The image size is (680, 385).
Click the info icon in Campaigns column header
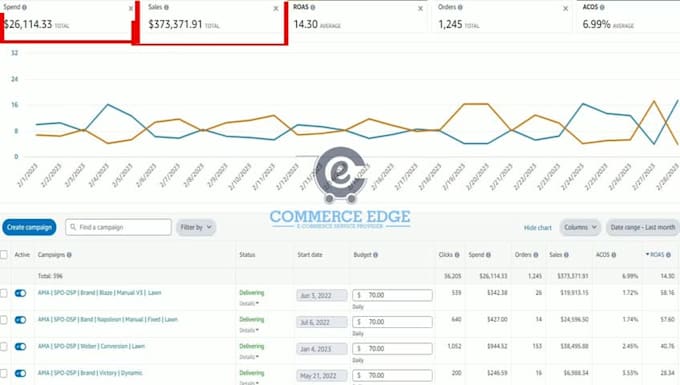(x=69, y=255)
